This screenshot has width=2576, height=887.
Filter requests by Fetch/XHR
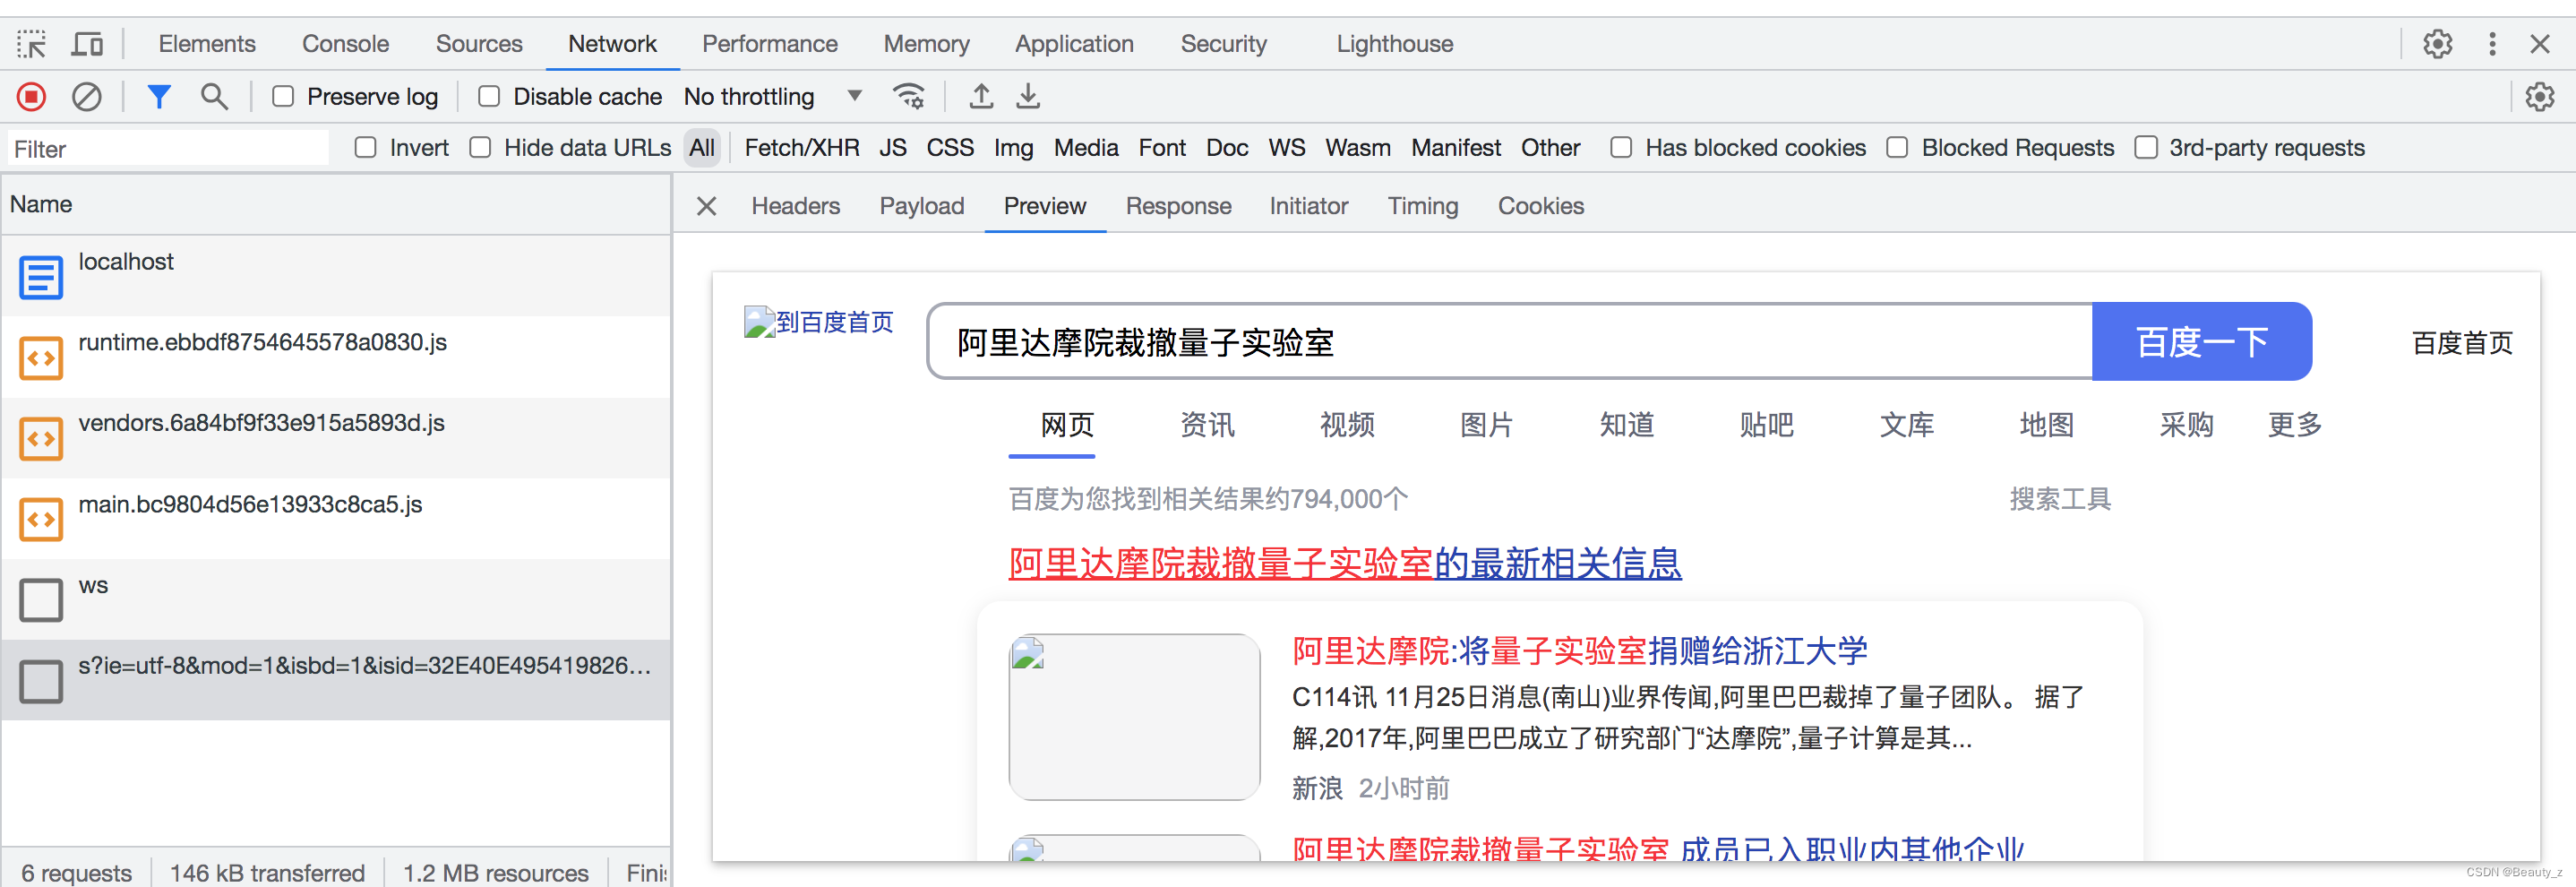(802, 148)
